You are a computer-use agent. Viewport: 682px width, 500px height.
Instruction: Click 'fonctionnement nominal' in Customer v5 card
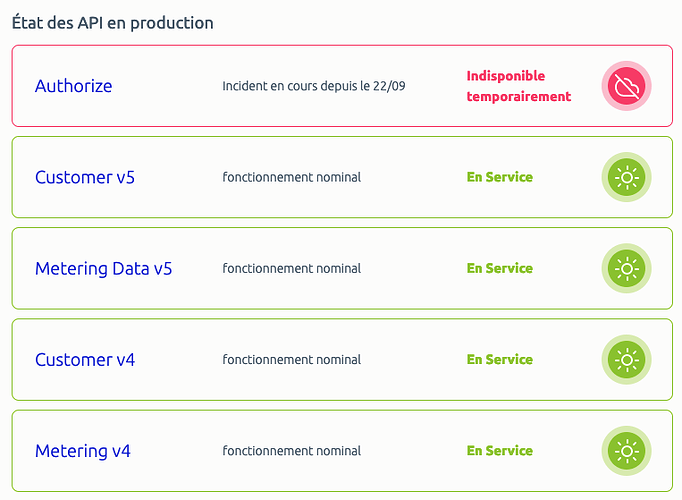(x=291, y=177)
